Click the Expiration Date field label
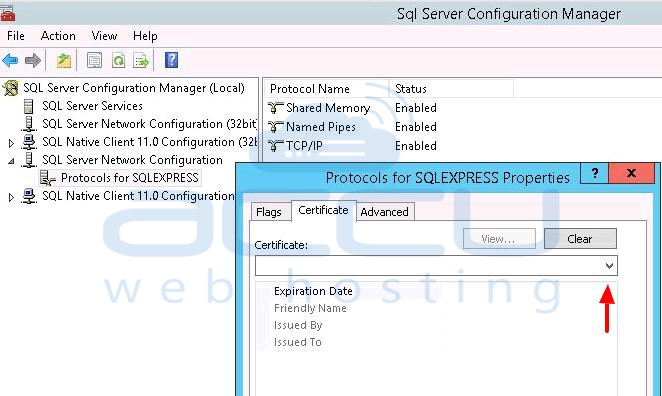This screenshot has height=396, width=662. point(313,291)
